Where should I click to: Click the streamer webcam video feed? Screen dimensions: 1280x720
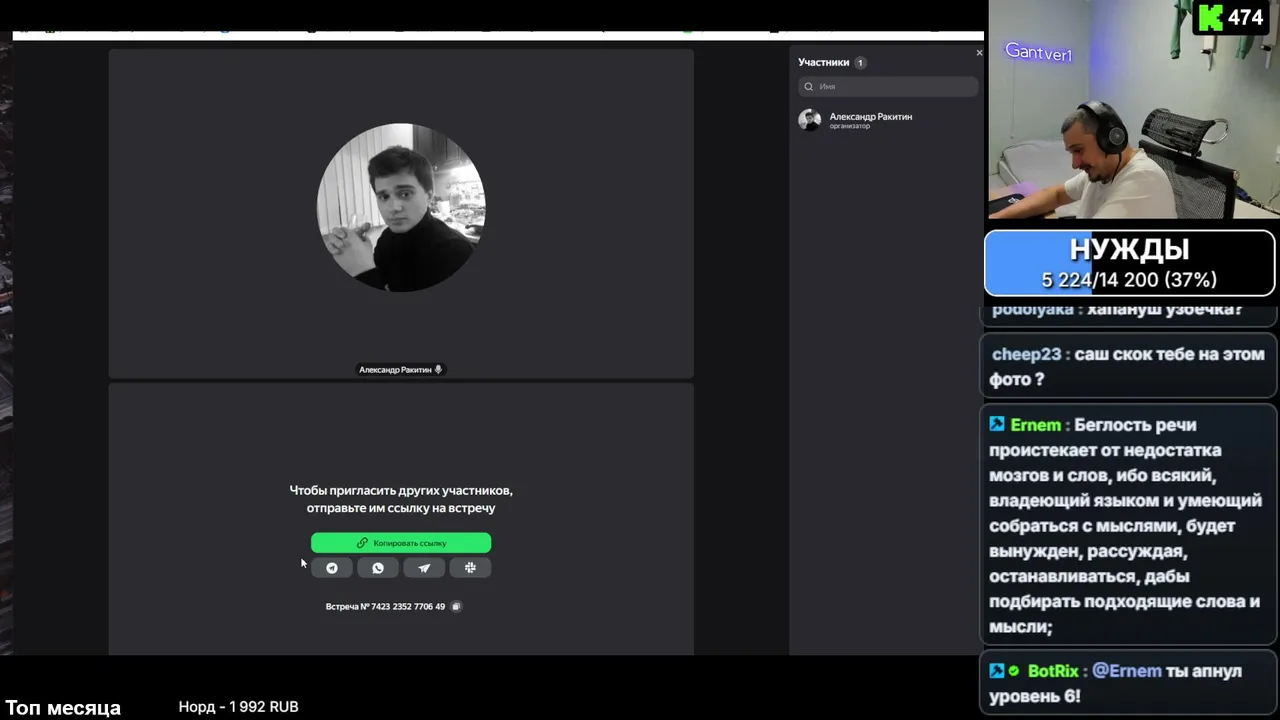(1134, 110)
